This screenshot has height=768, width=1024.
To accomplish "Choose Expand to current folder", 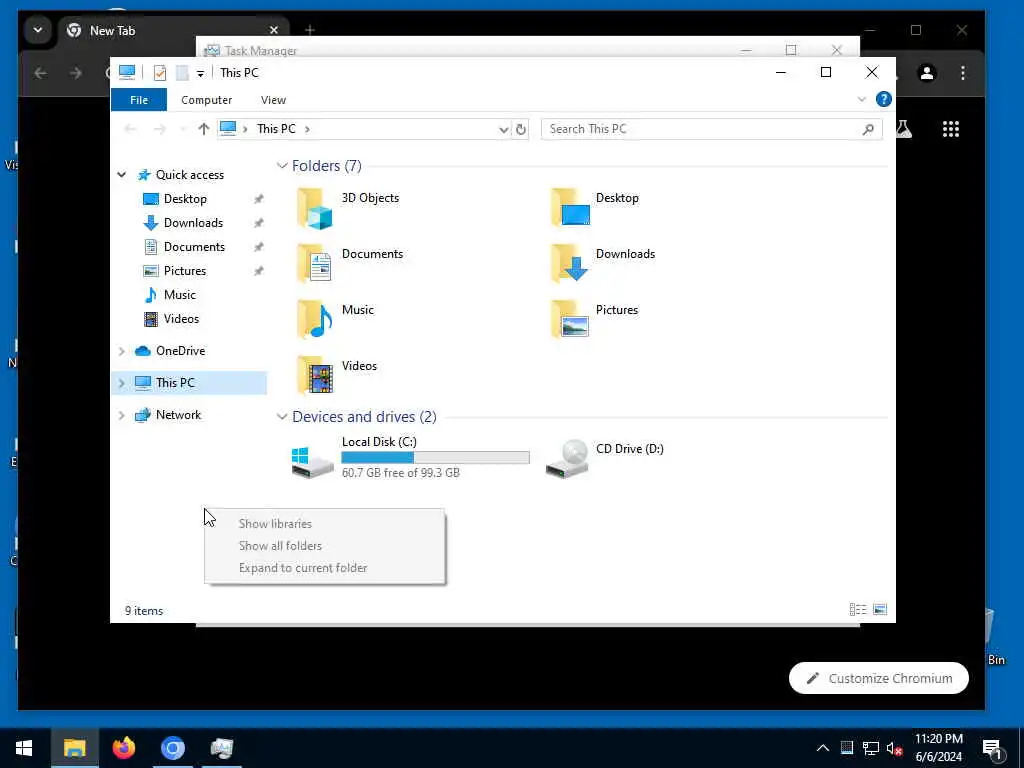I will coord(325,568).
